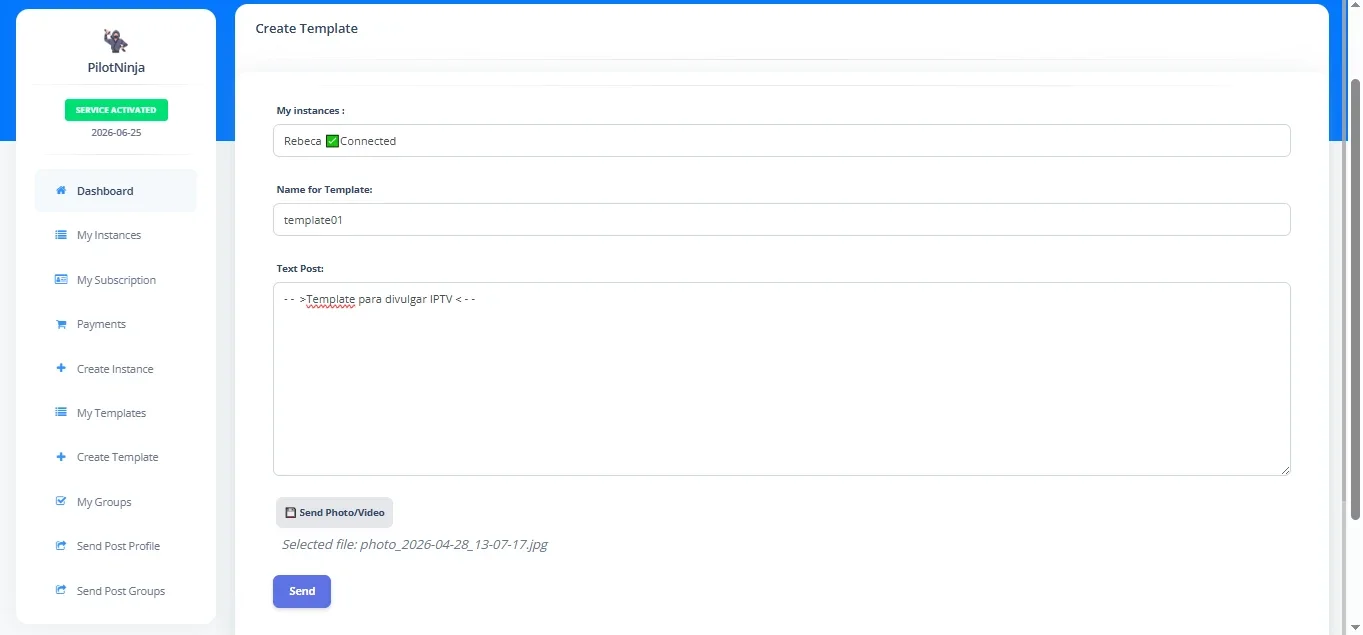Viewport: 1363px width, 635px height.
Task: Click the page vertical scrollbar thumb
Action: [x=1355, y=299]
